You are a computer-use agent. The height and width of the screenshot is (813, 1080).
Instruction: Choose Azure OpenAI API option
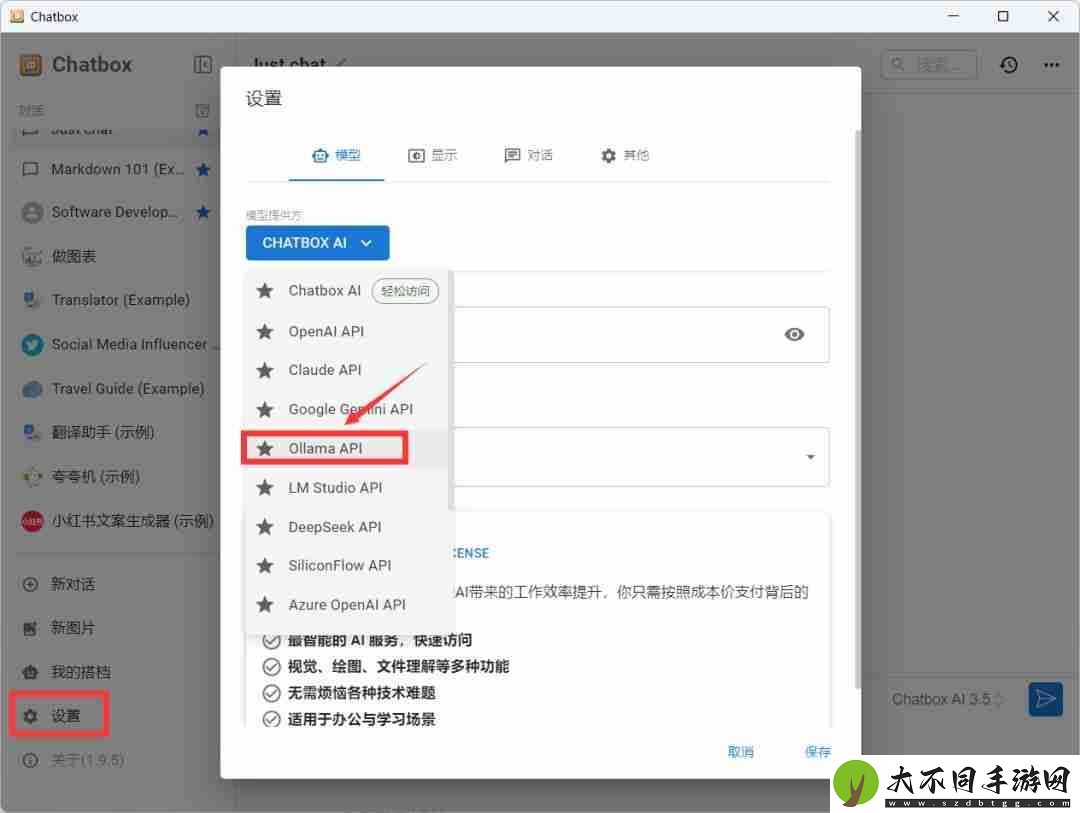point(346,605)
